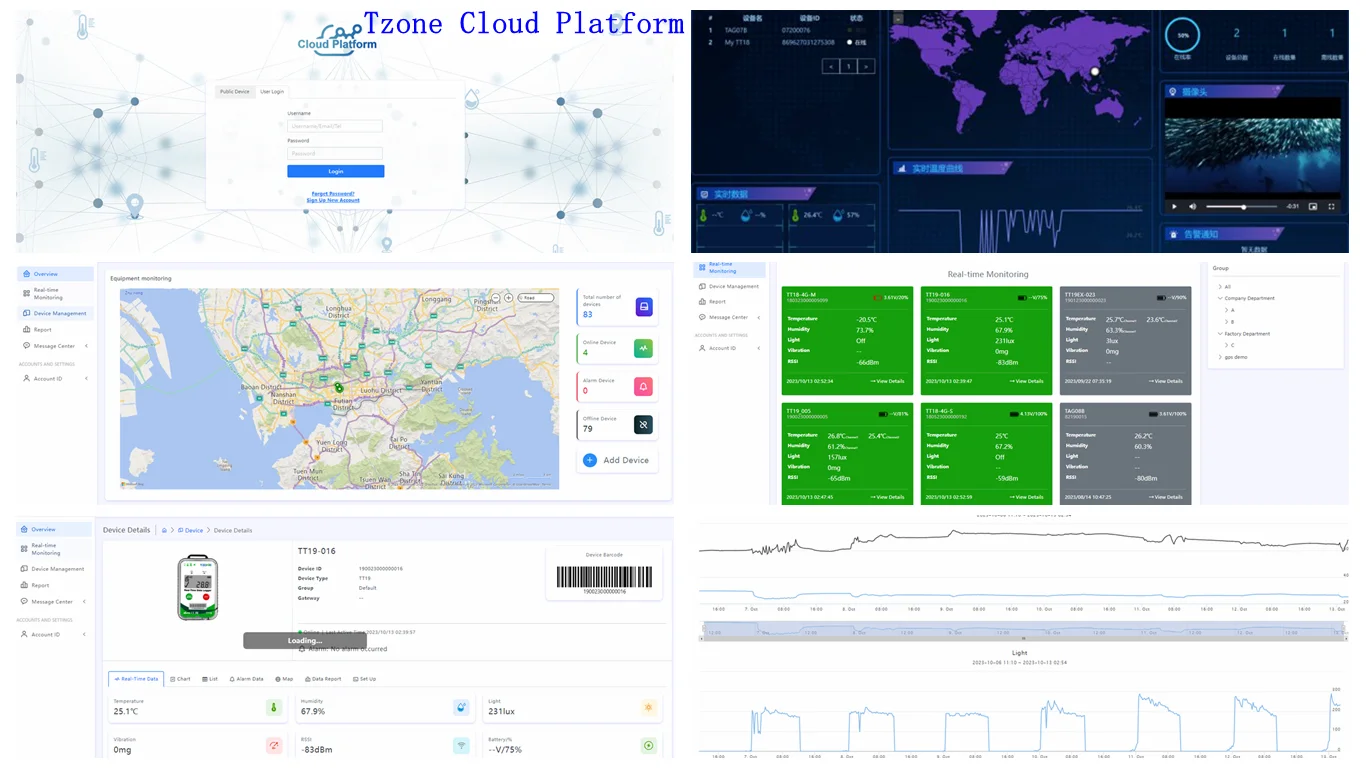Viewport: 1366px width, 768px height.
Task: Expand the All group tree node
Action: [1219, 287]
